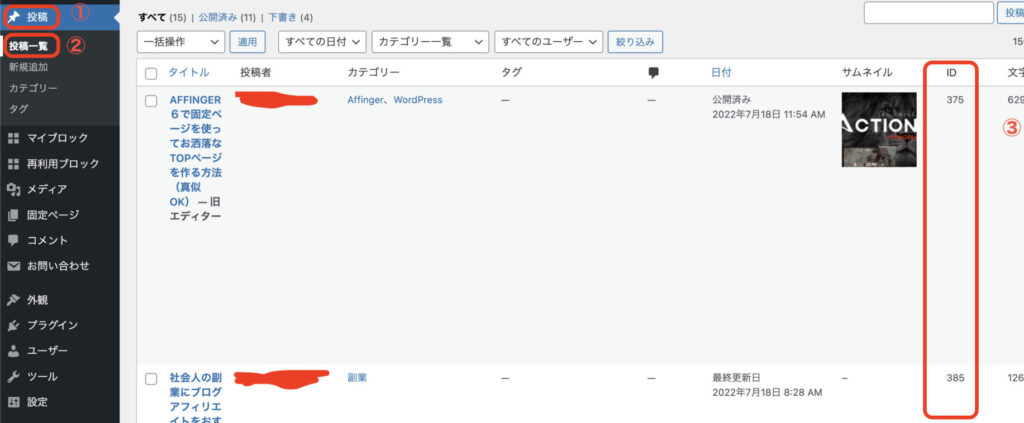Toggle the select-all checkbox in table header

[151, 73]
